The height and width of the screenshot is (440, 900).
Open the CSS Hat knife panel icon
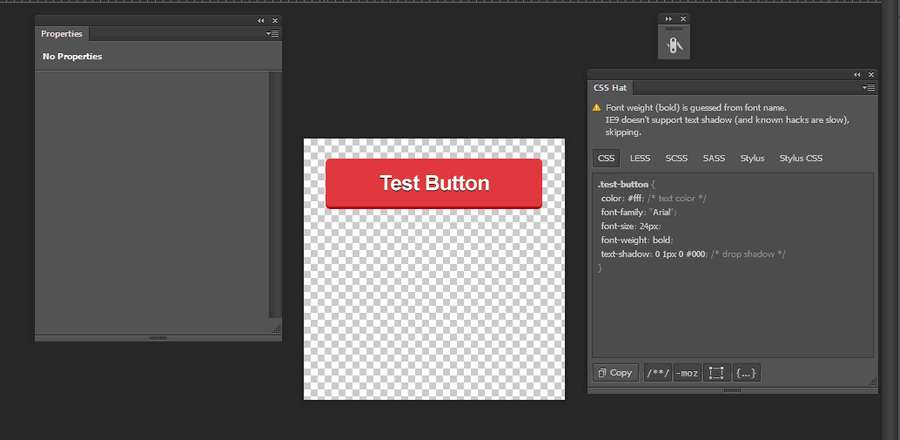[x=674, y=45]
